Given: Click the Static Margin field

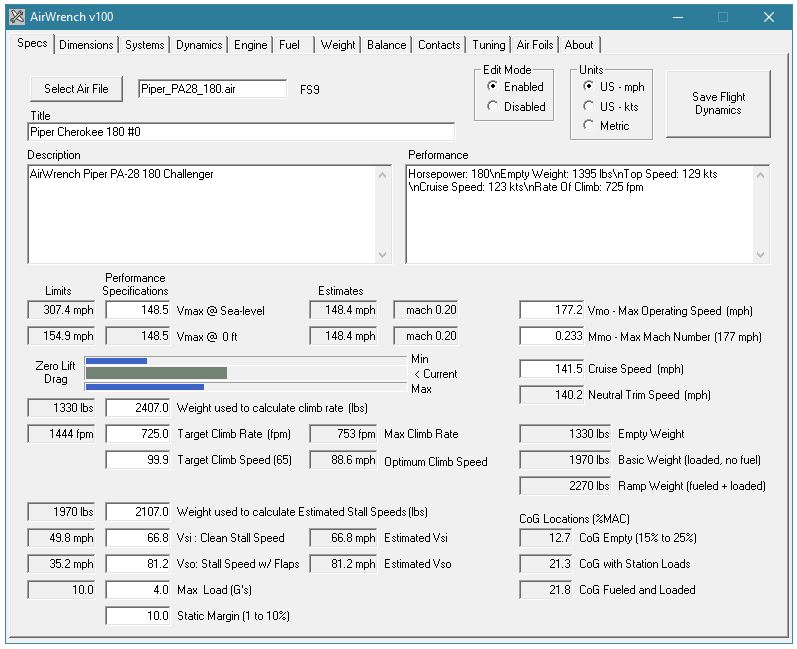Looking at the screenshot, I should 138,616.
